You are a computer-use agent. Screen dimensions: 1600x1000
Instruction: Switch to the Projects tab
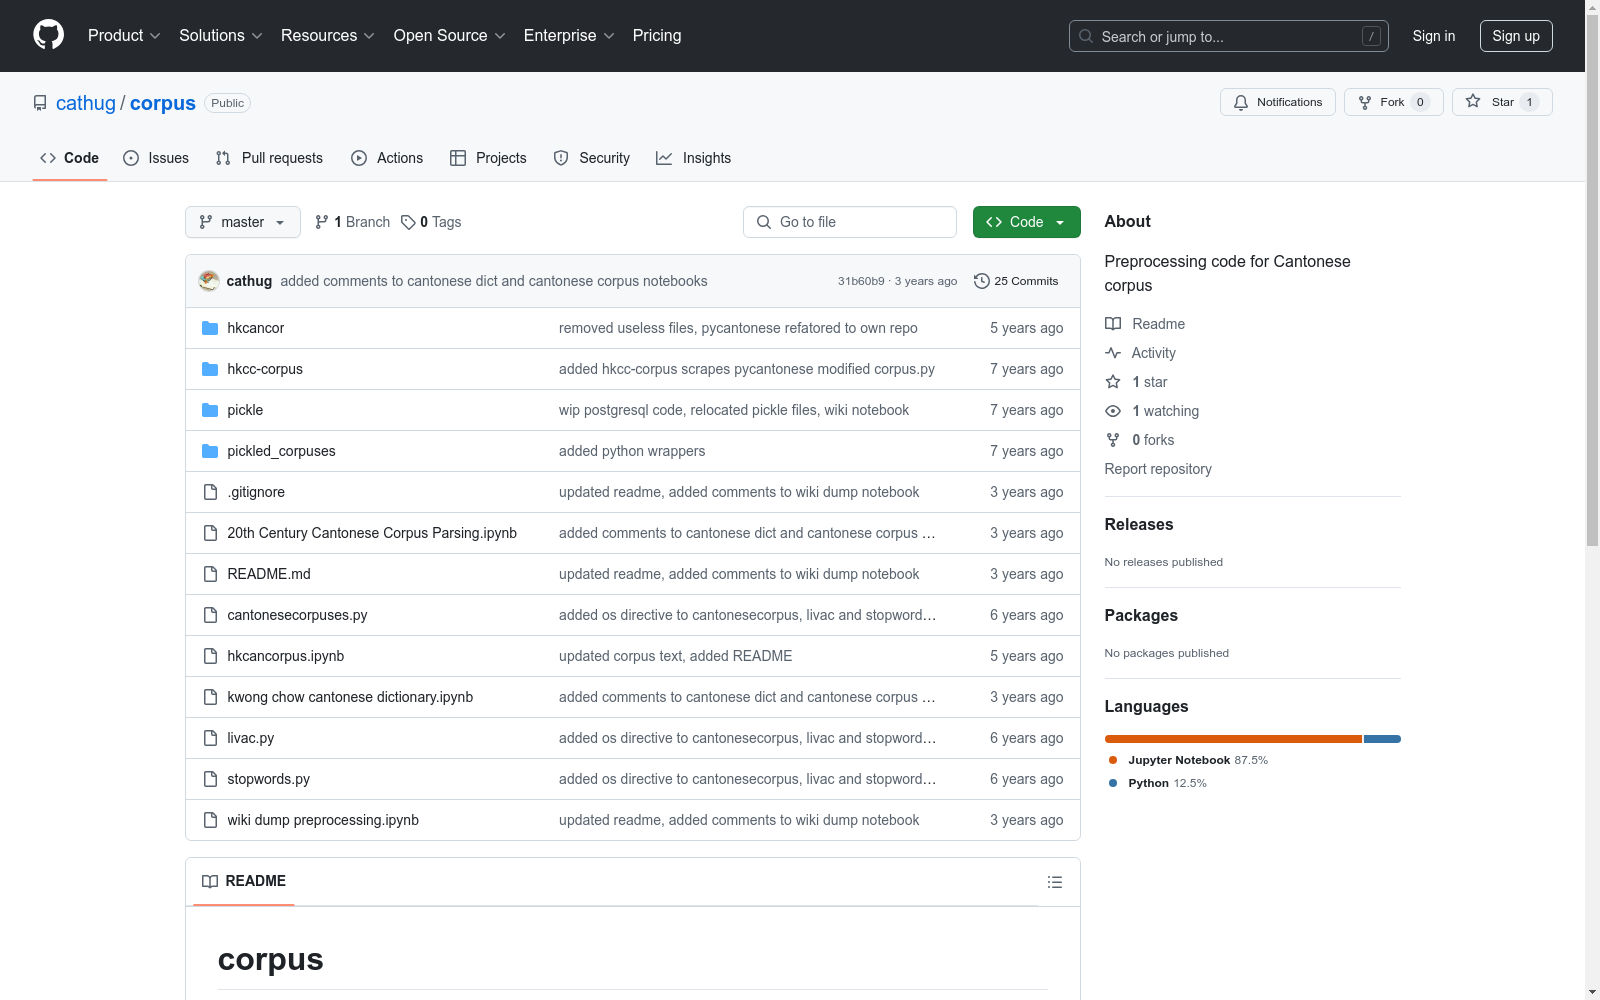488,158
